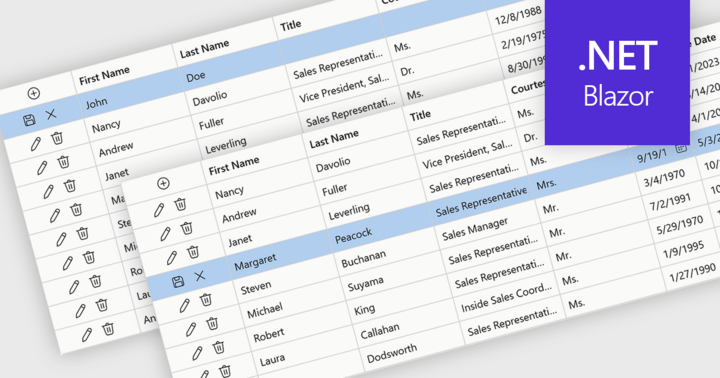Screen dimensions: 720x378
Task: Click the 7/2/1991 date cell
Action: 670,202
